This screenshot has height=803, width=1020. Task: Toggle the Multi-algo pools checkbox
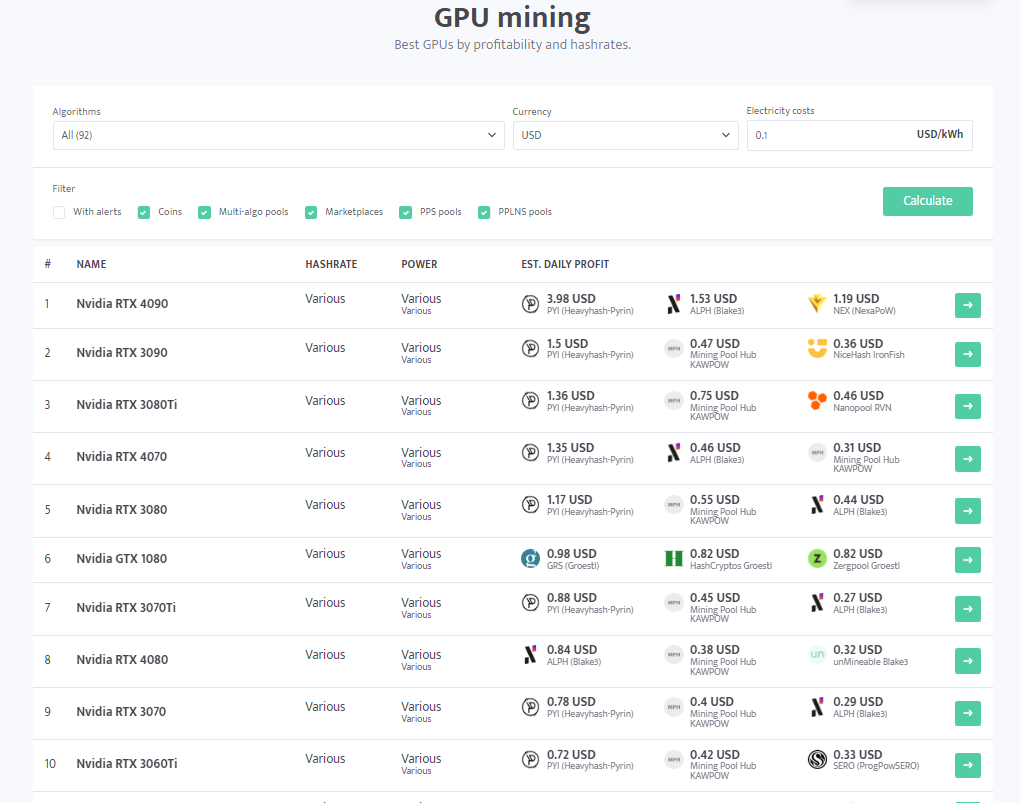point(204,212)
